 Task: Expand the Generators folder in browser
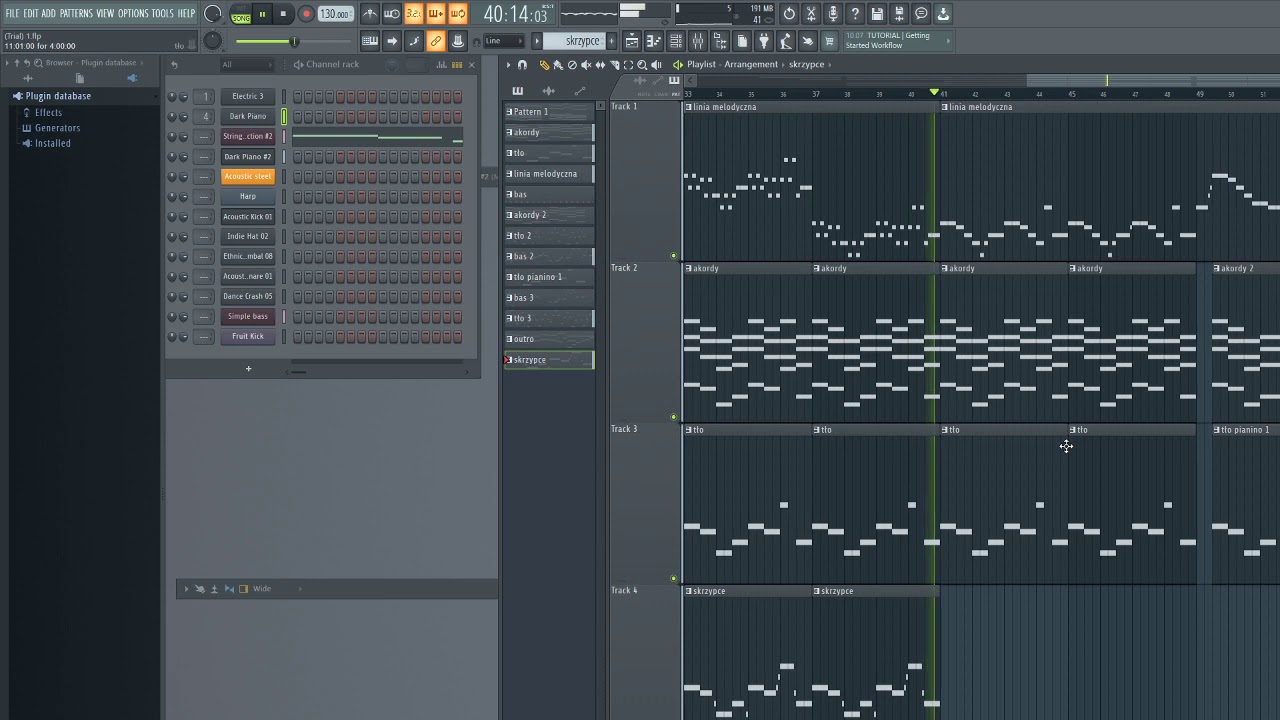point(57,128)
